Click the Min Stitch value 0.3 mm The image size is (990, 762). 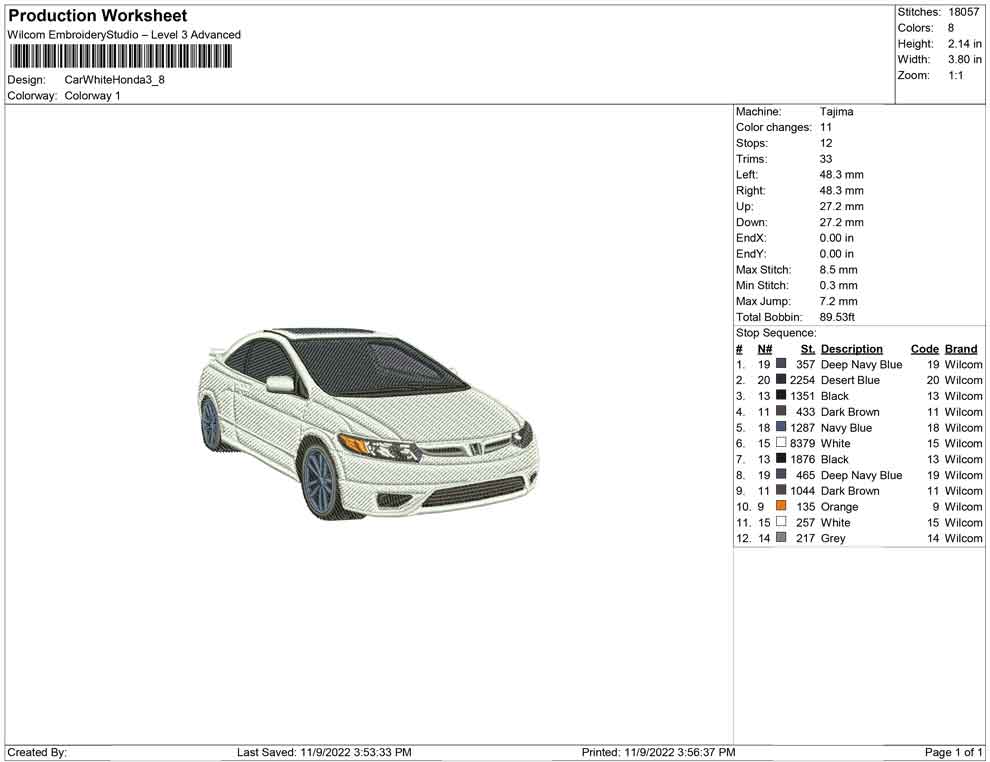(x=838, y=285)
